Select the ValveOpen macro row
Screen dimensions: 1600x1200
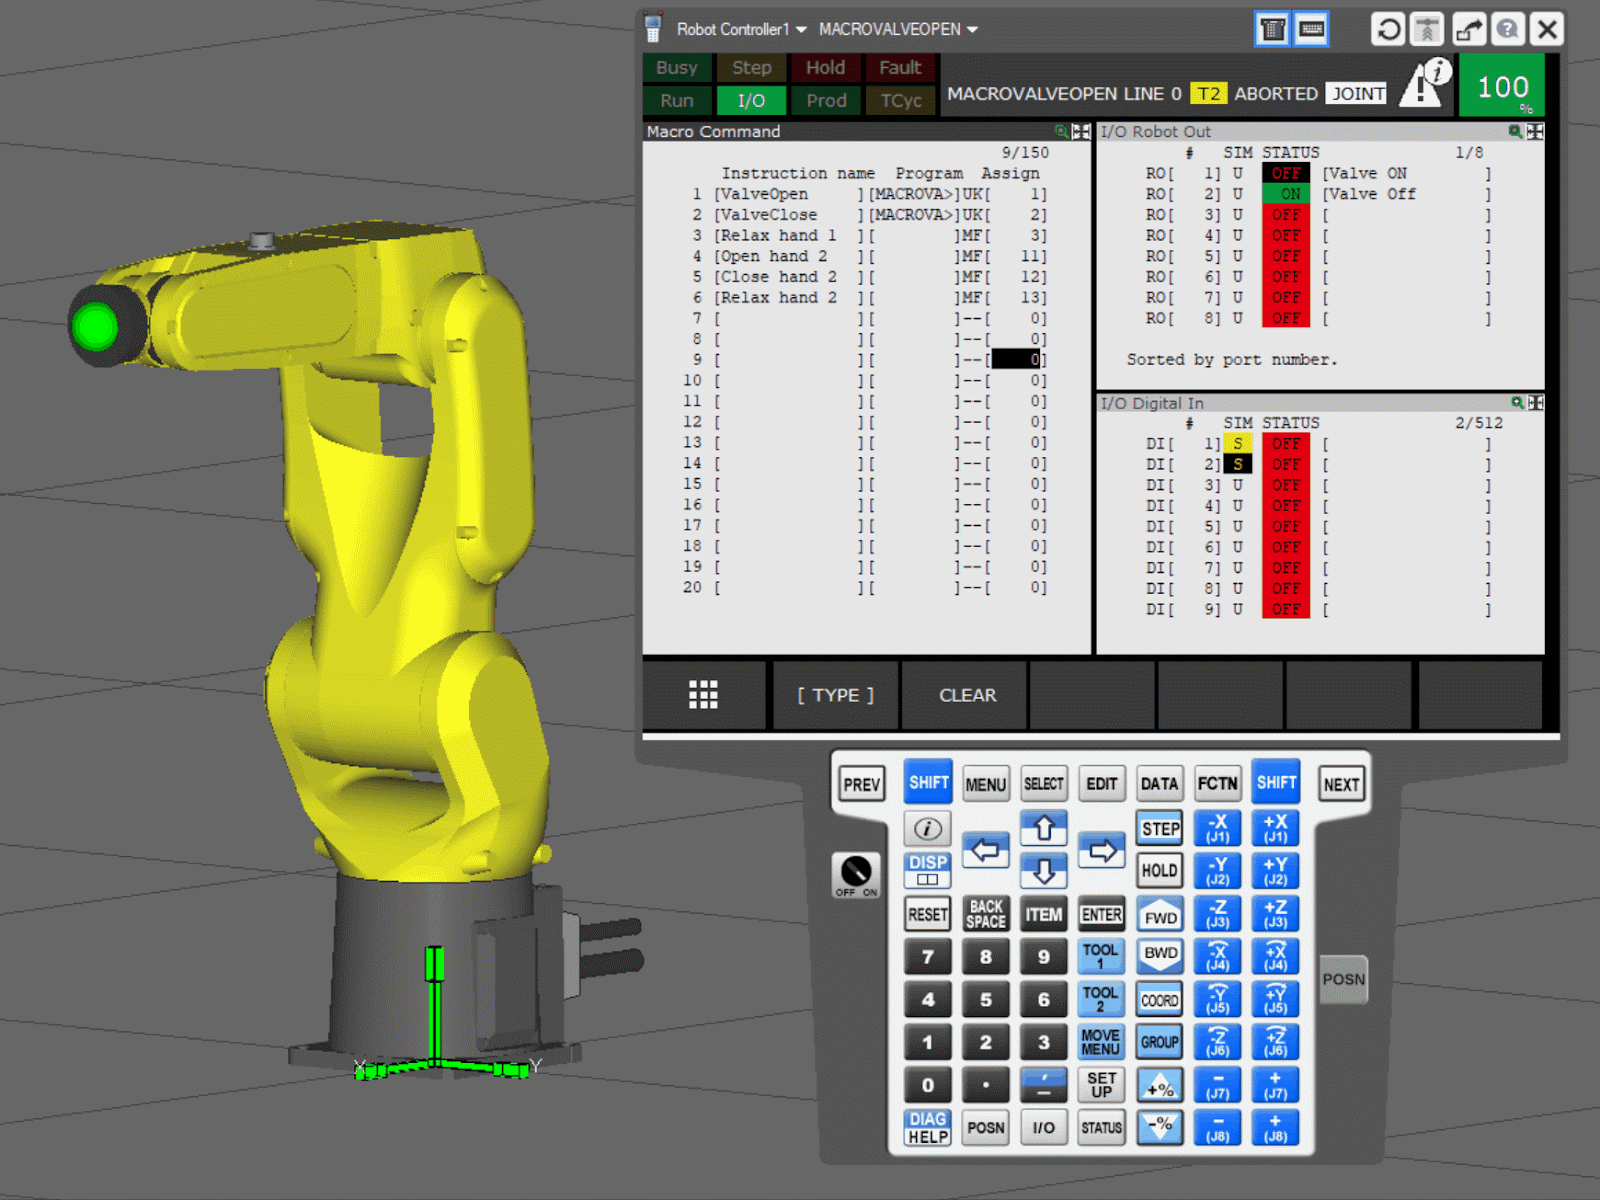click(x=869, y=194)
